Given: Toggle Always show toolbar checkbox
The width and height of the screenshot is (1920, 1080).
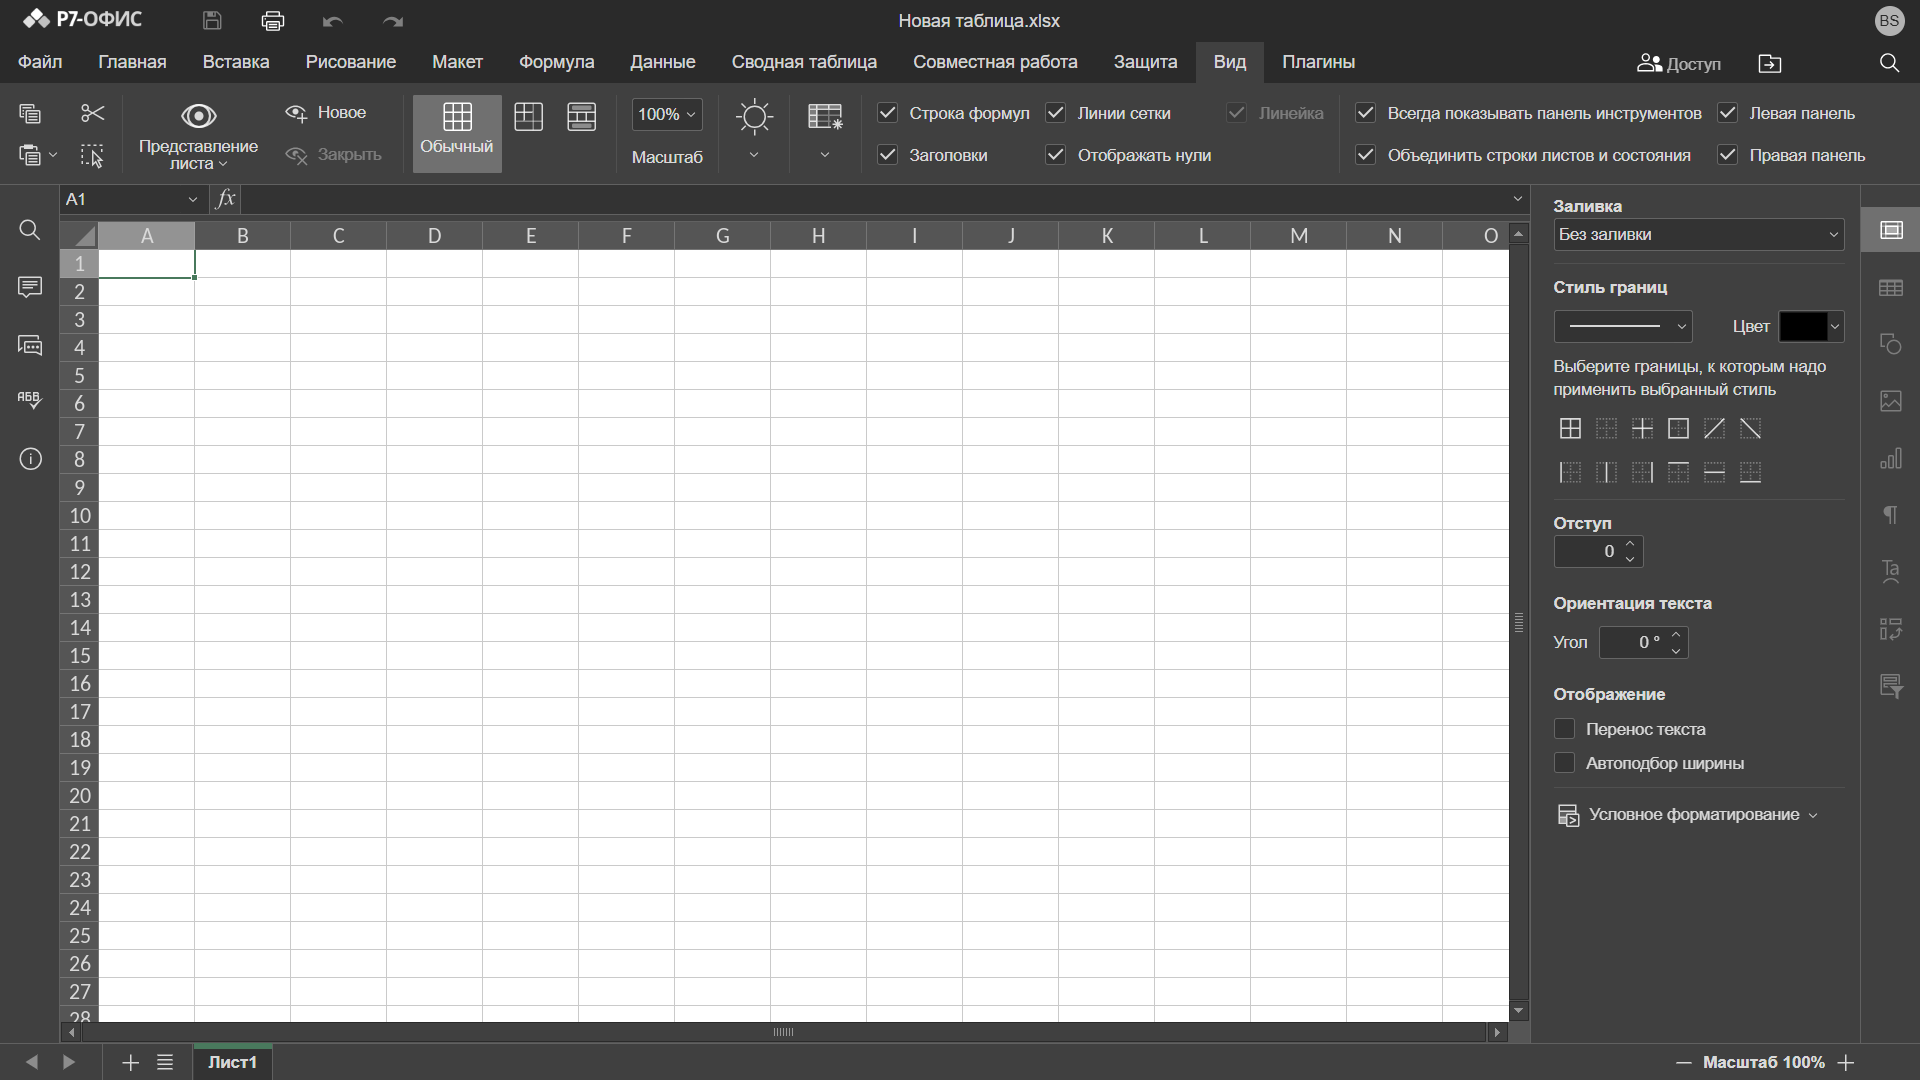Looking at the screenshot, I should point(1365,113).
